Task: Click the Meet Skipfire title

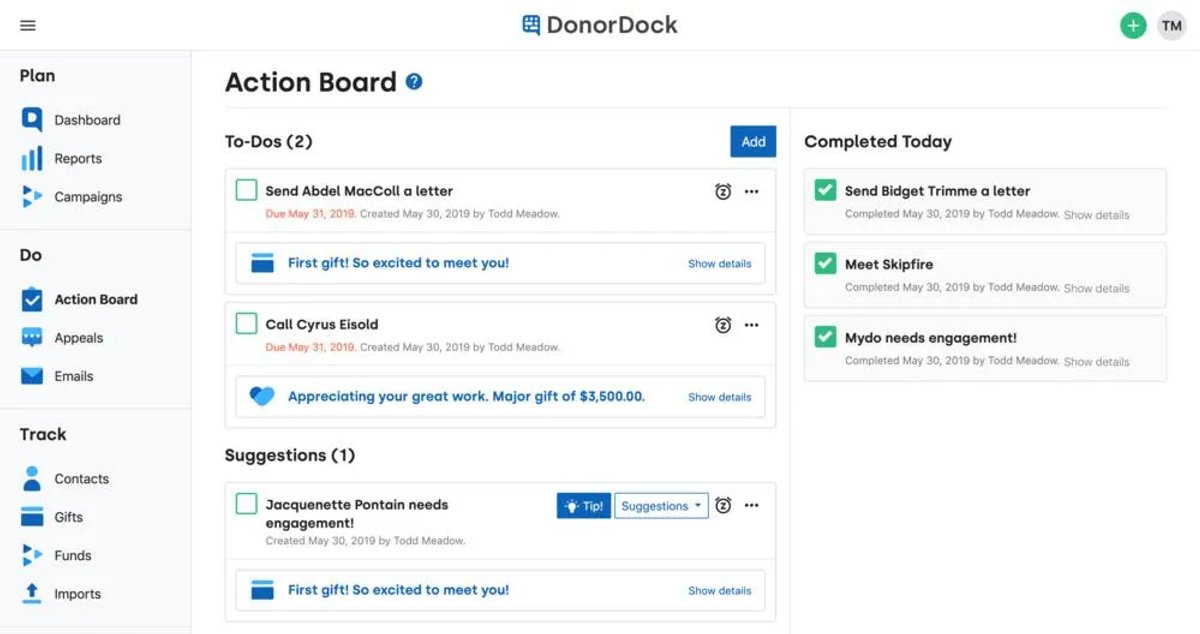Action: click(889, 264)
